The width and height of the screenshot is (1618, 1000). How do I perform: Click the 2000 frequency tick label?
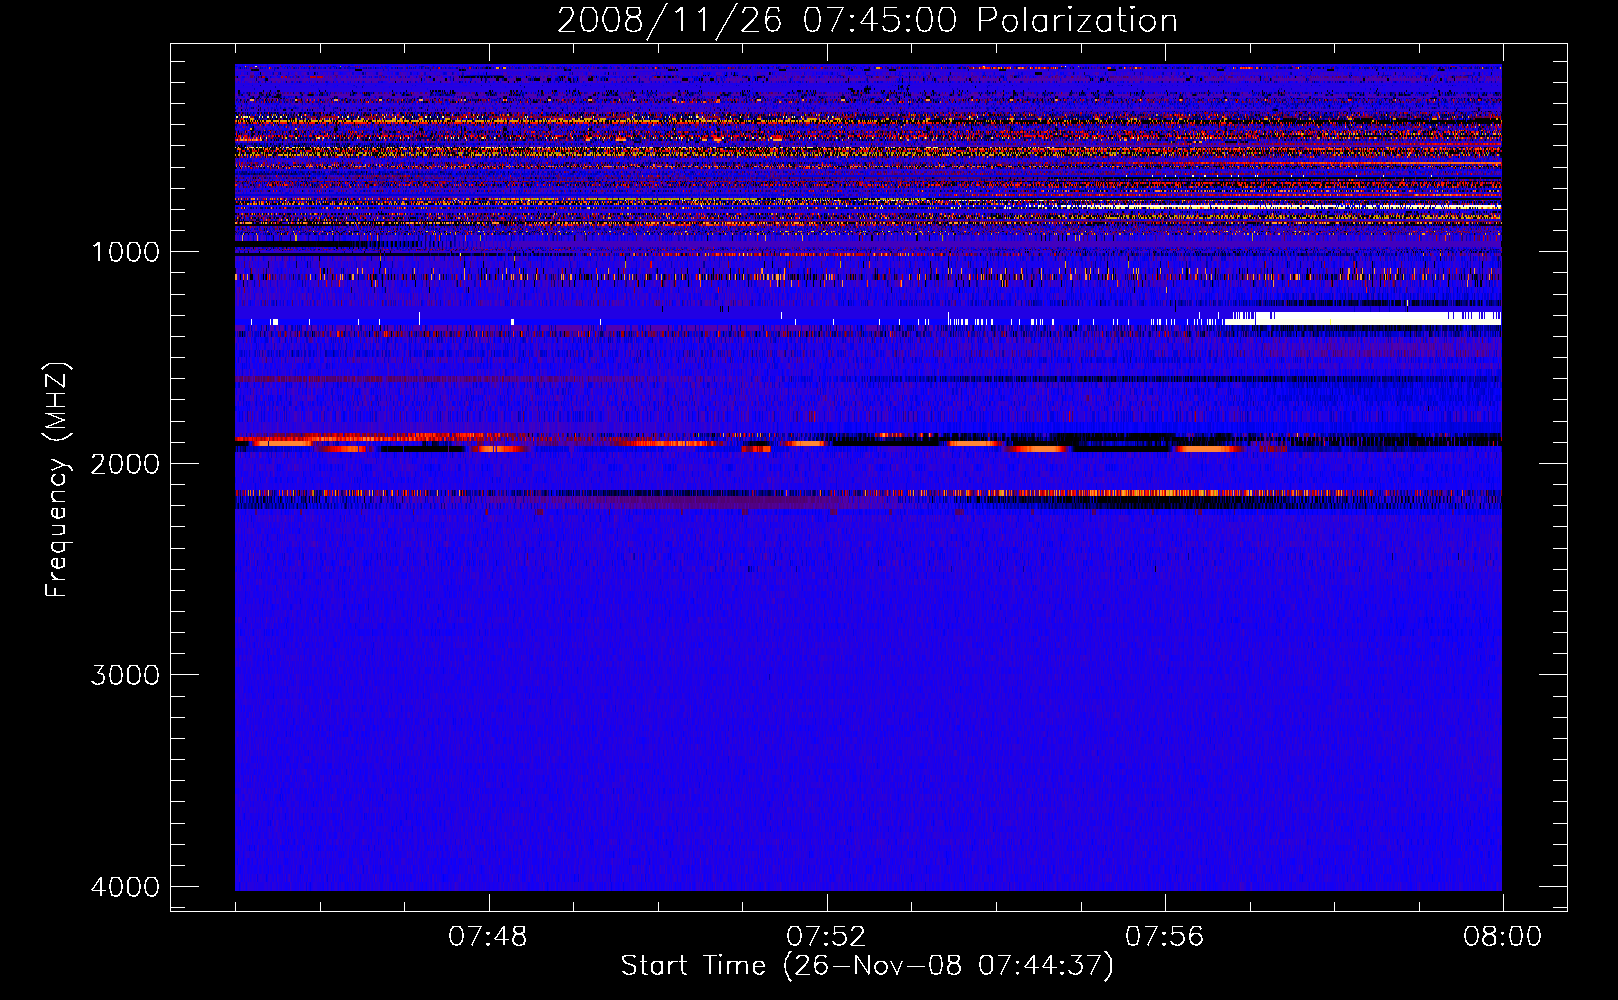click(x=125, y=464)
